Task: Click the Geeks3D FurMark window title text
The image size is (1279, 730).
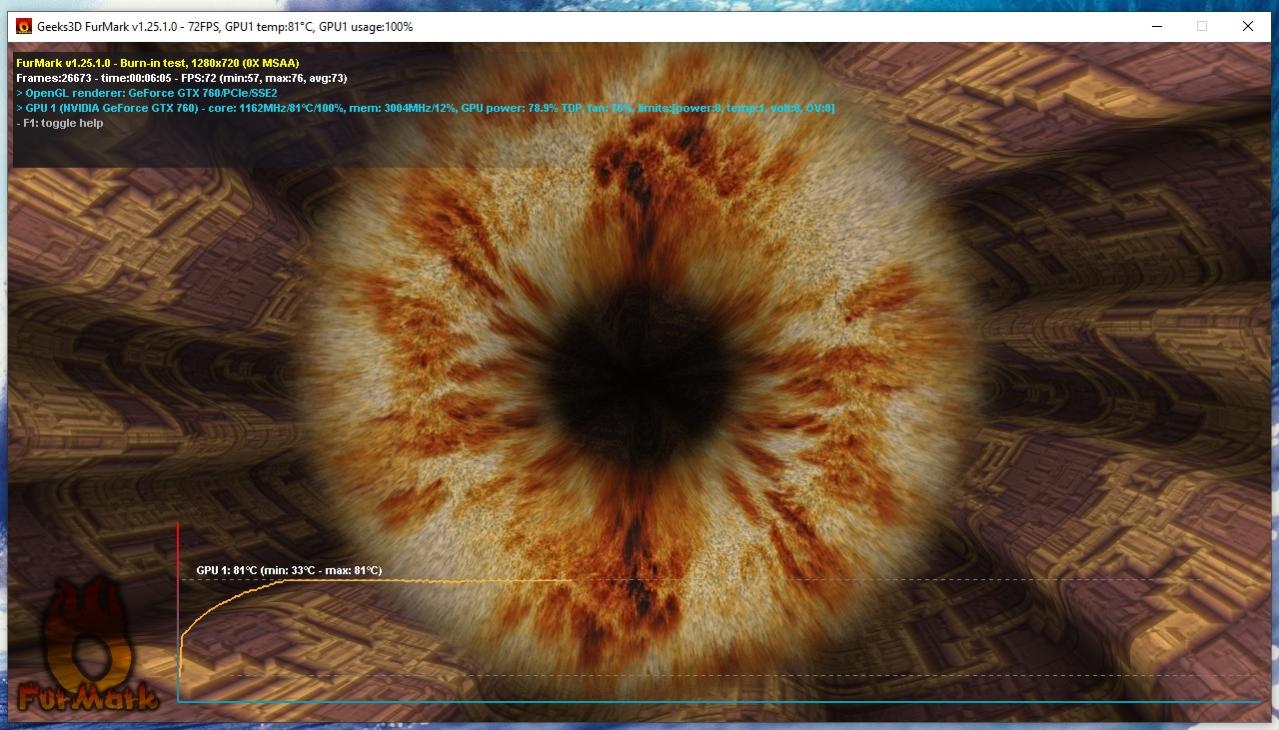Action: tap(226, 27)
